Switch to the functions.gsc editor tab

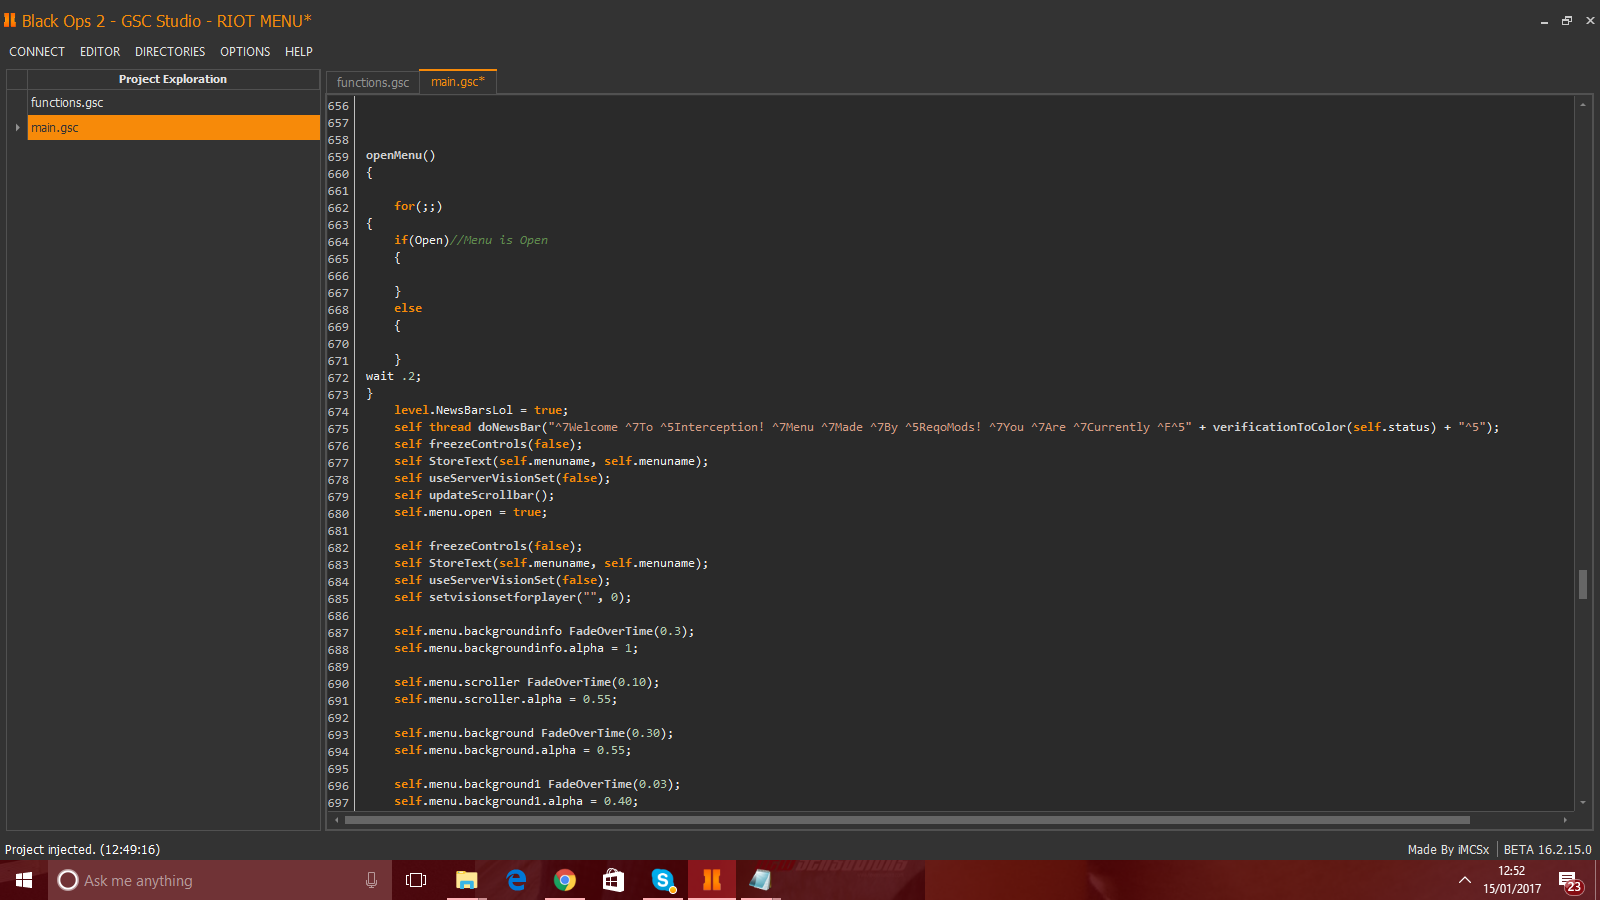coord(373,82)
